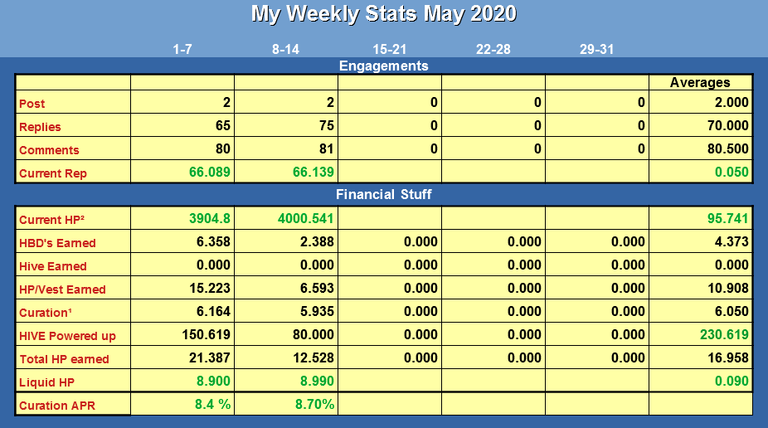The image size is (768, 428).
Task: Select the "HBD's Earned" row label
Action: point(57,243)
